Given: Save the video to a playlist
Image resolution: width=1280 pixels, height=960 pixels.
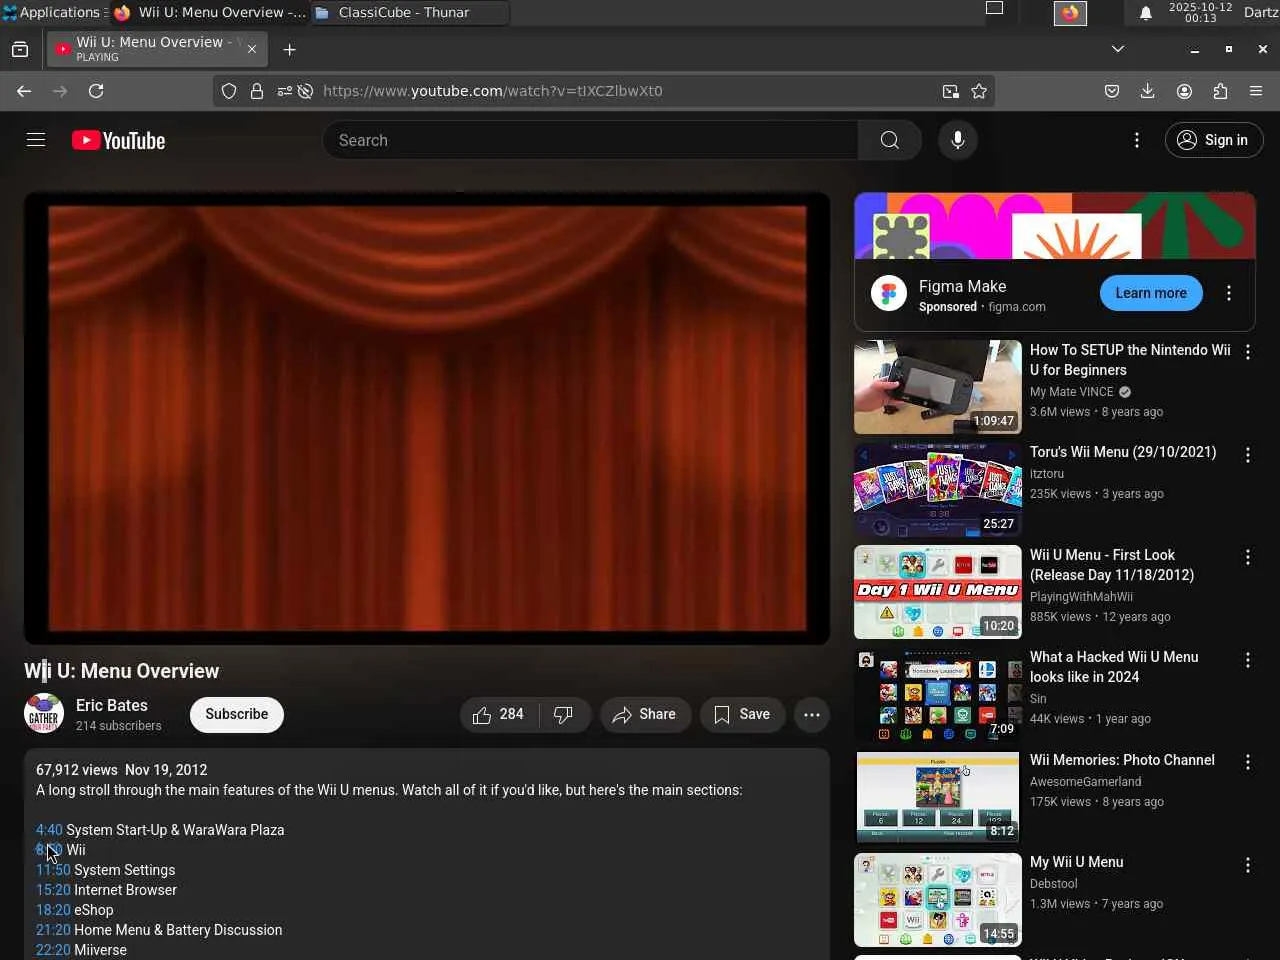Looking at the screenshot, I should pos(742,714).
